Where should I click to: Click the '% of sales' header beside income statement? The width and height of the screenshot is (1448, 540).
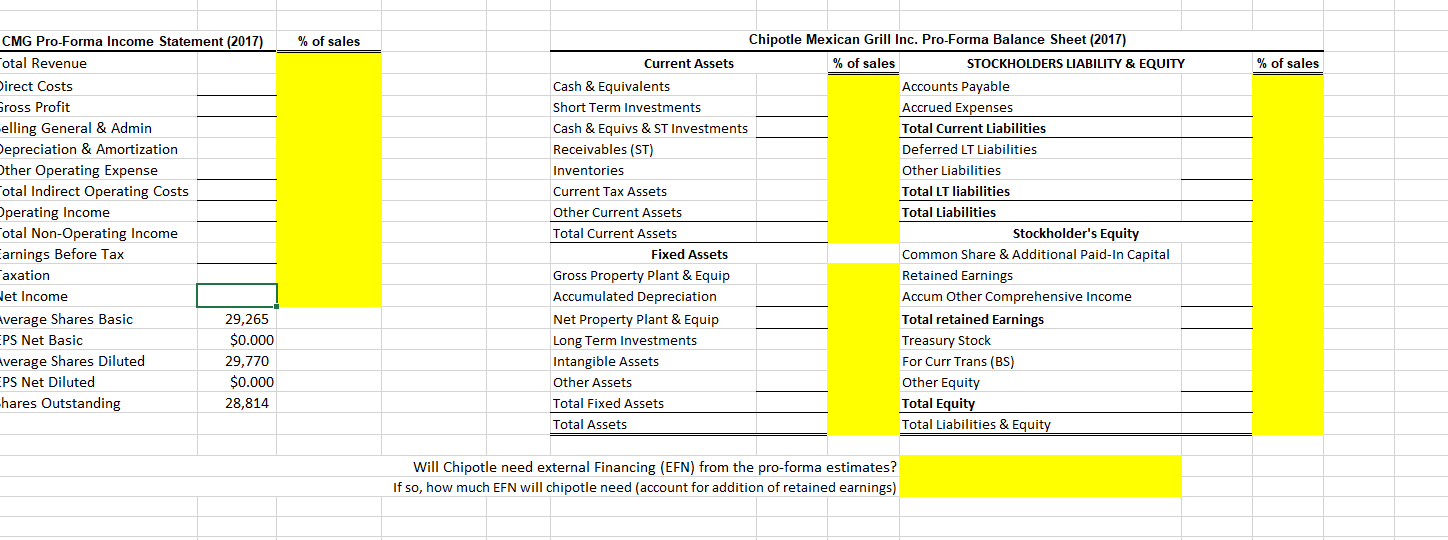tap(329, 41)
